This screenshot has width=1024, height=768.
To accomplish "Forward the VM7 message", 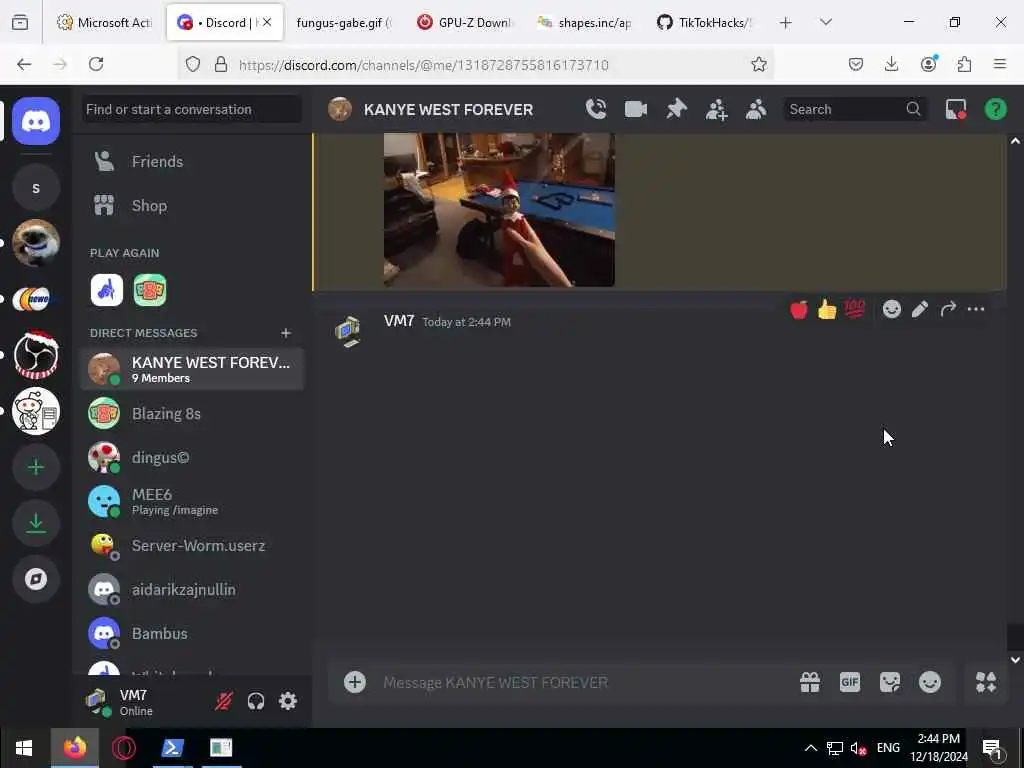I will [x=948, y=309].
